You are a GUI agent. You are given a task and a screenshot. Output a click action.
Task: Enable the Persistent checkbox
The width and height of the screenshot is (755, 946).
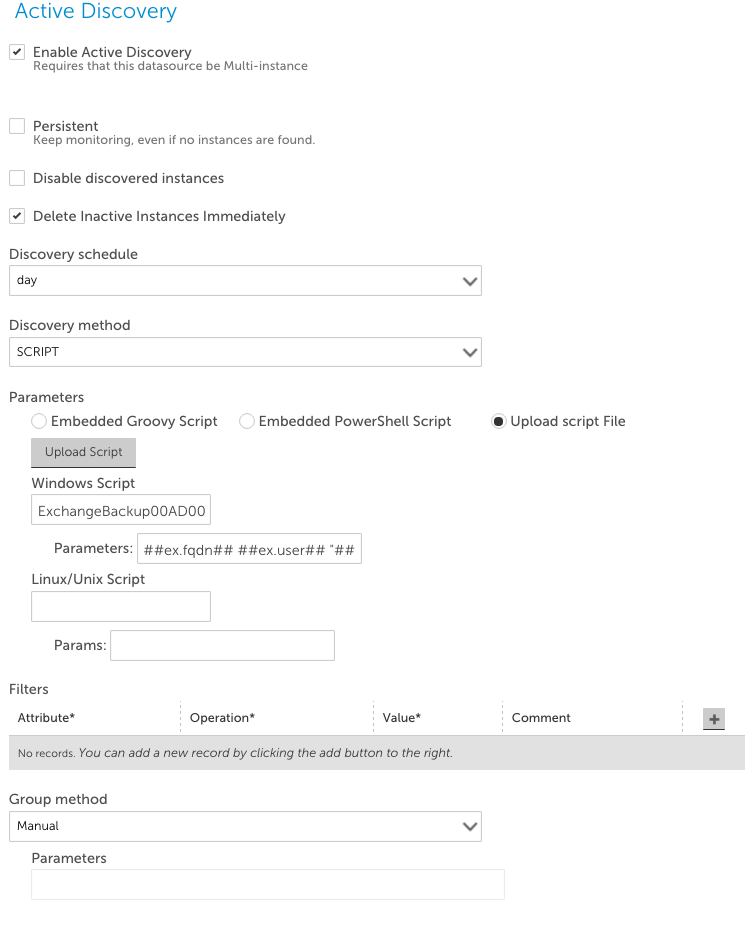pyautogui.click(x=17, y=126)
